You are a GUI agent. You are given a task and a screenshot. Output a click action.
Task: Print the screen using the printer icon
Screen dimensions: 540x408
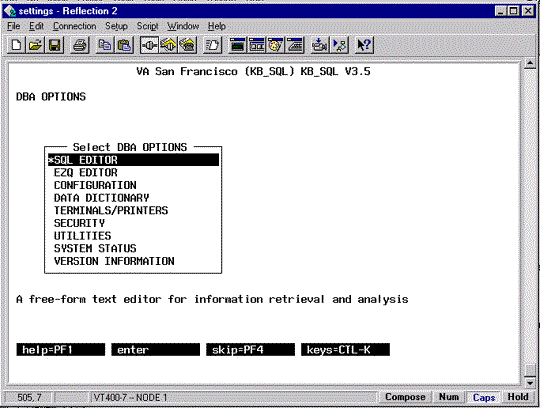tap(80, 45)
